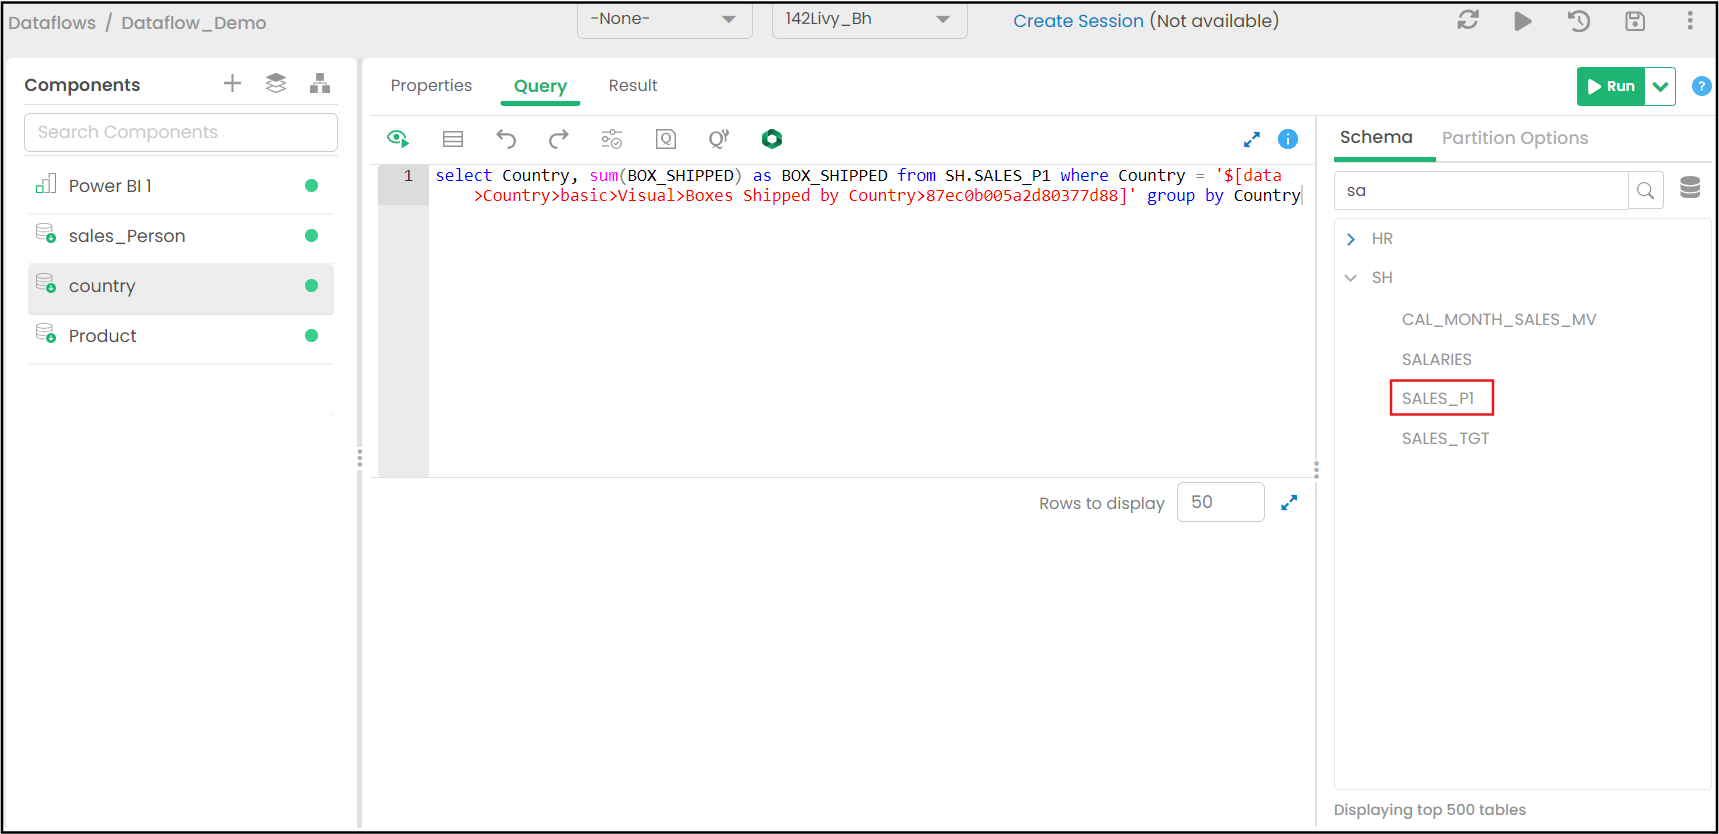
Task: Click the green Run button
Action: pos(1611,87)
